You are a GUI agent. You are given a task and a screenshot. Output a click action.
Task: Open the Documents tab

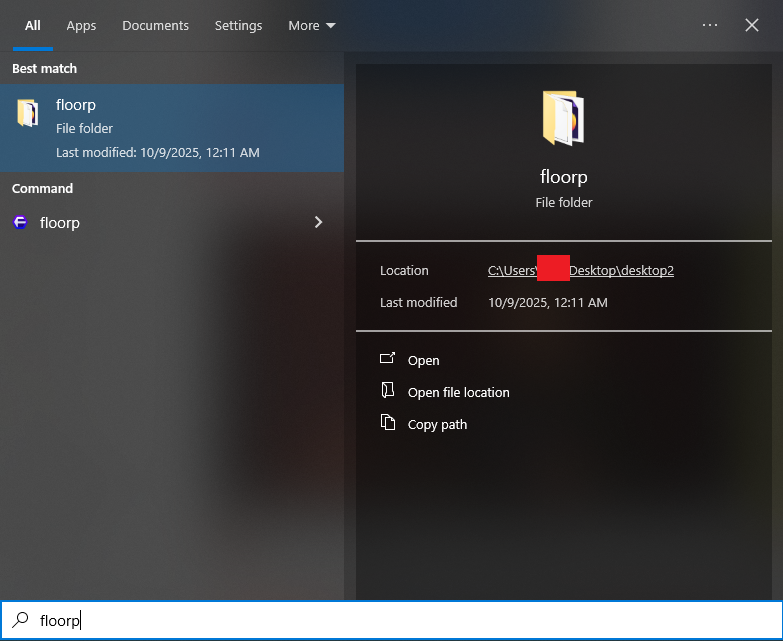pyautogui.click(x=155, y=25)
